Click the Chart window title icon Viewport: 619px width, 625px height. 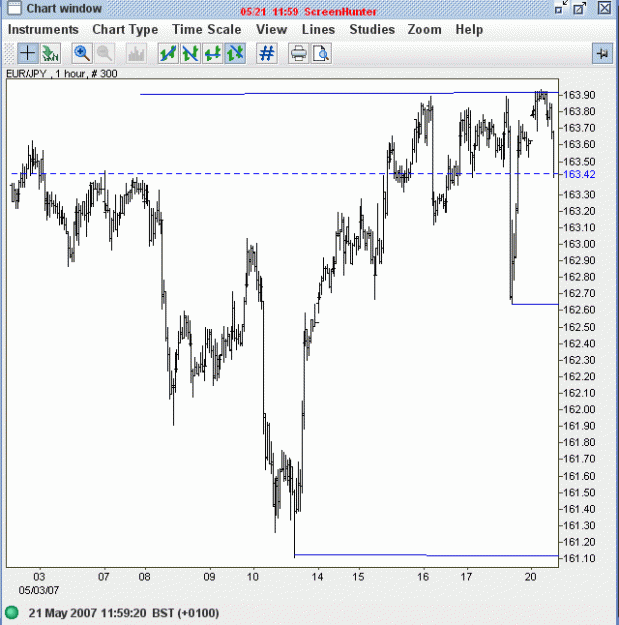click(14, 8)
